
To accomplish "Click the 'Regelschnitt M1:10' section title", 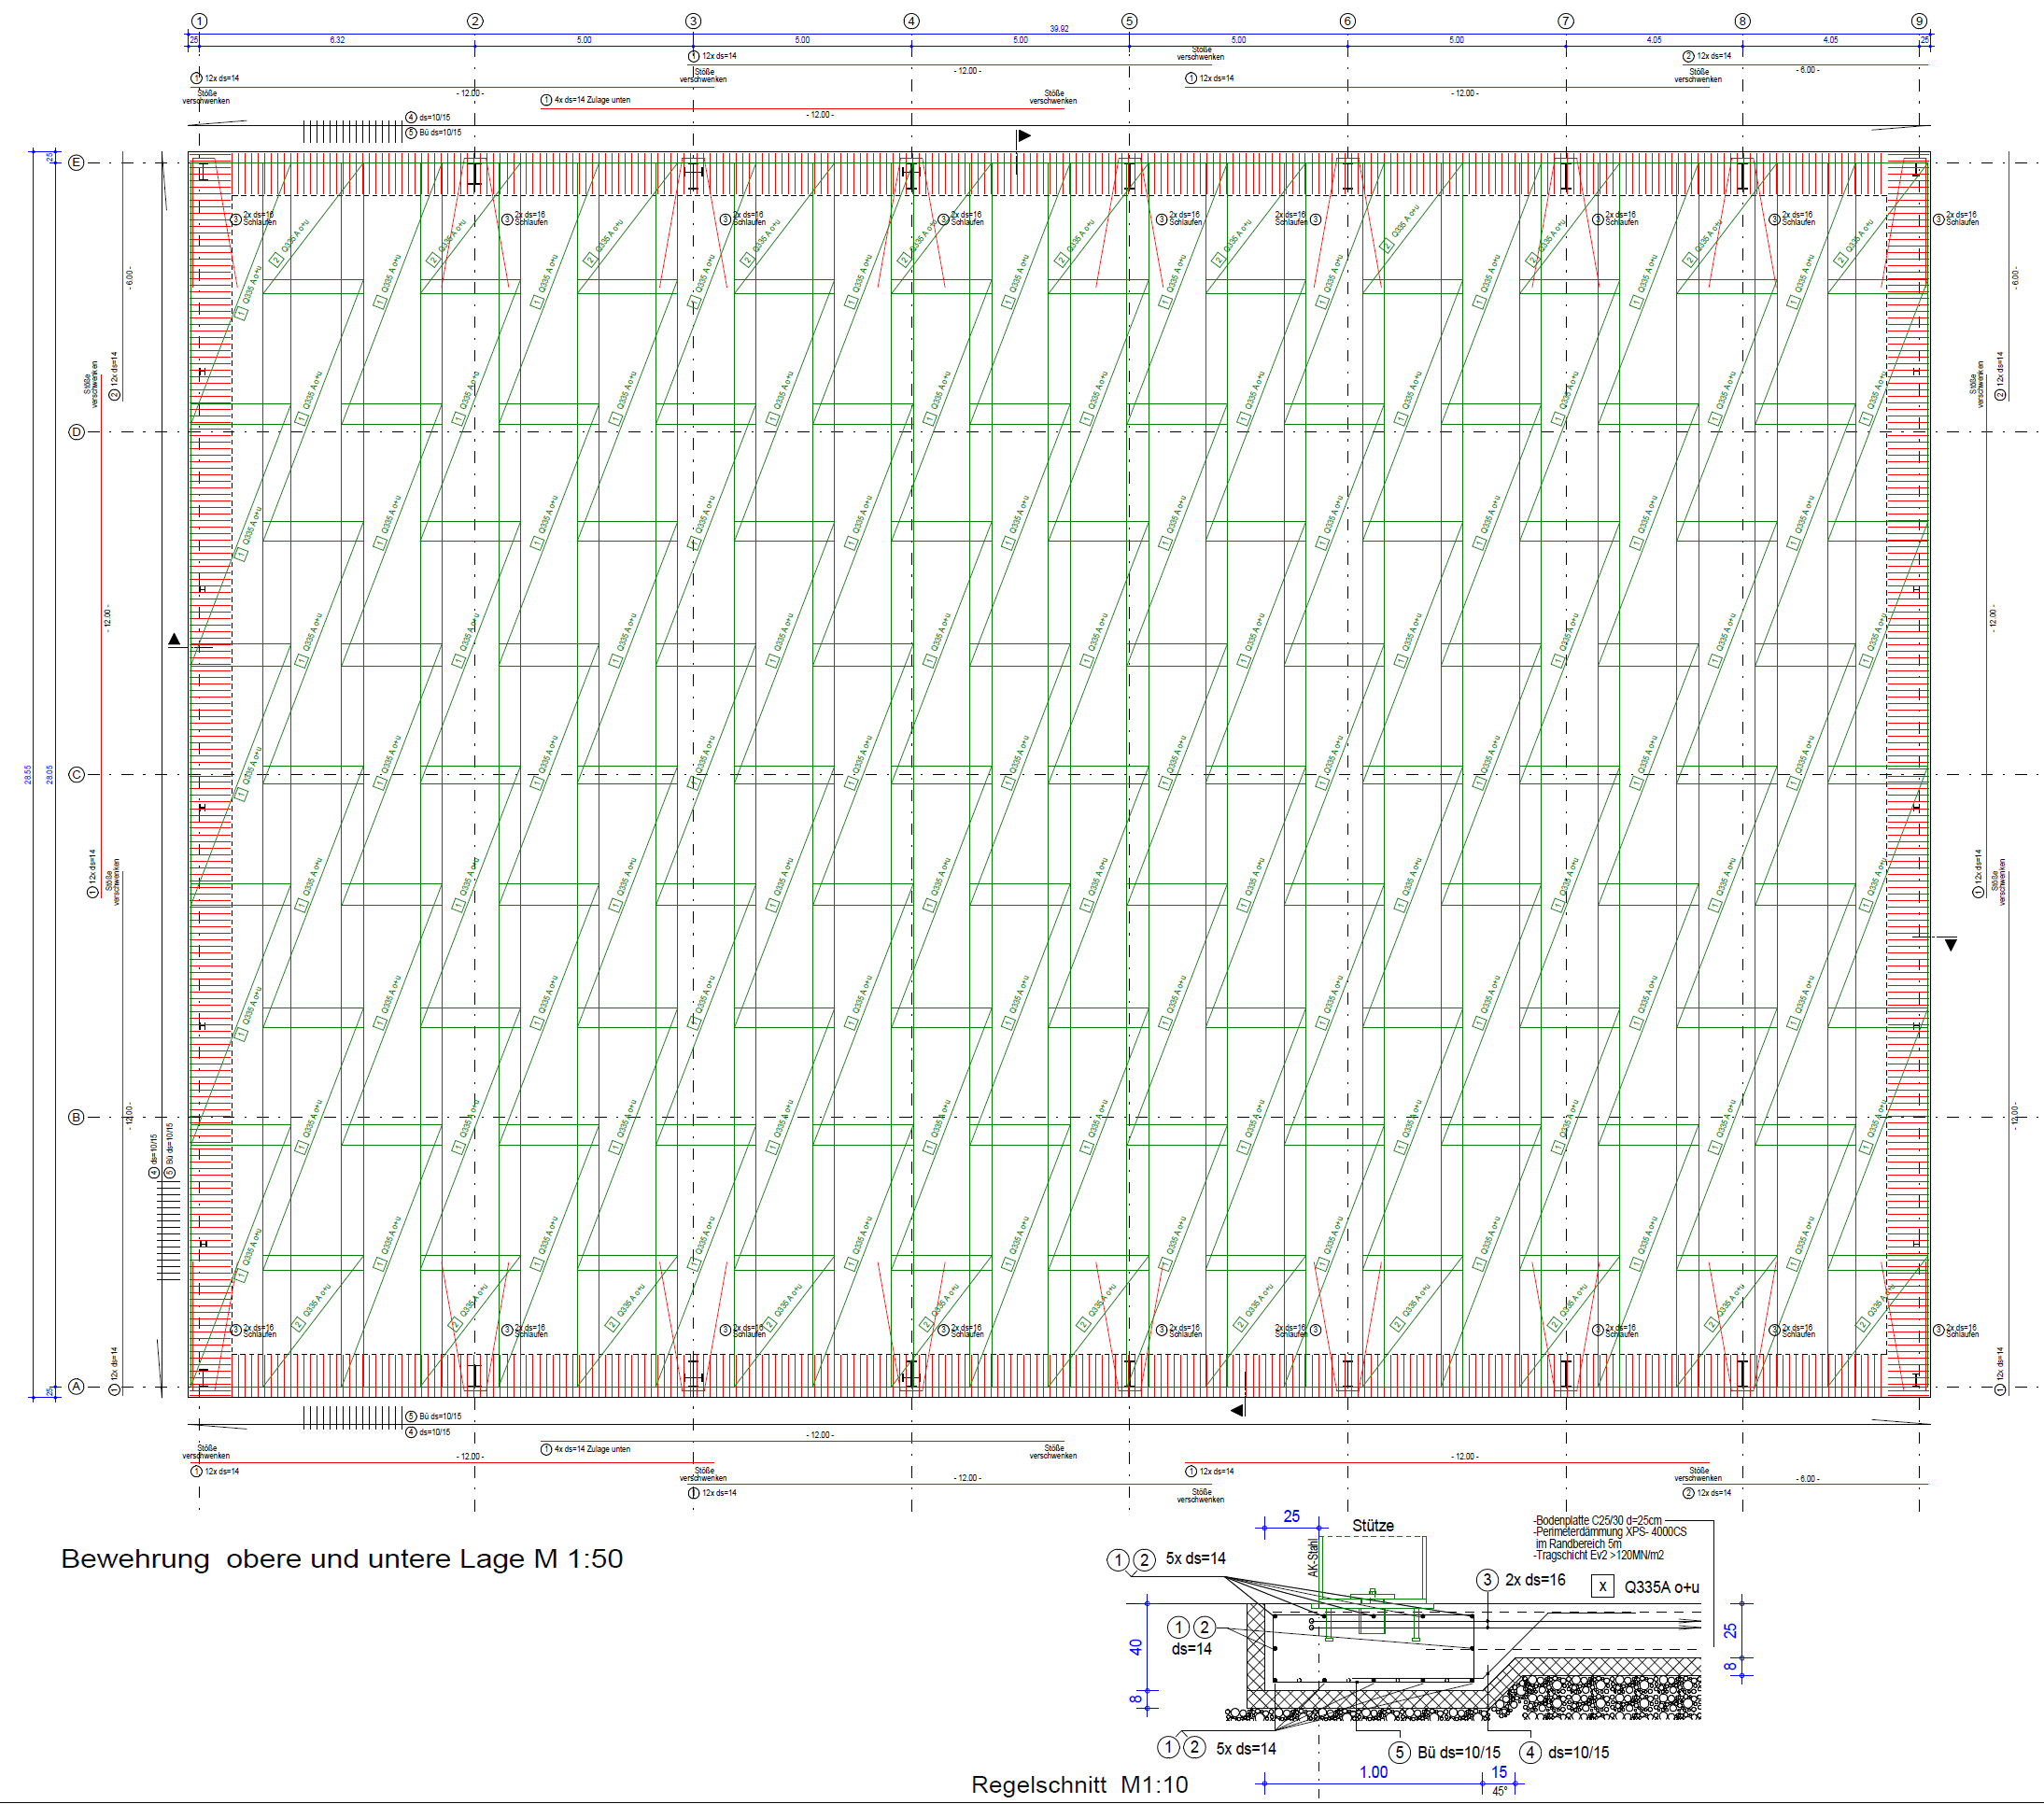I will point(1079,1784).
